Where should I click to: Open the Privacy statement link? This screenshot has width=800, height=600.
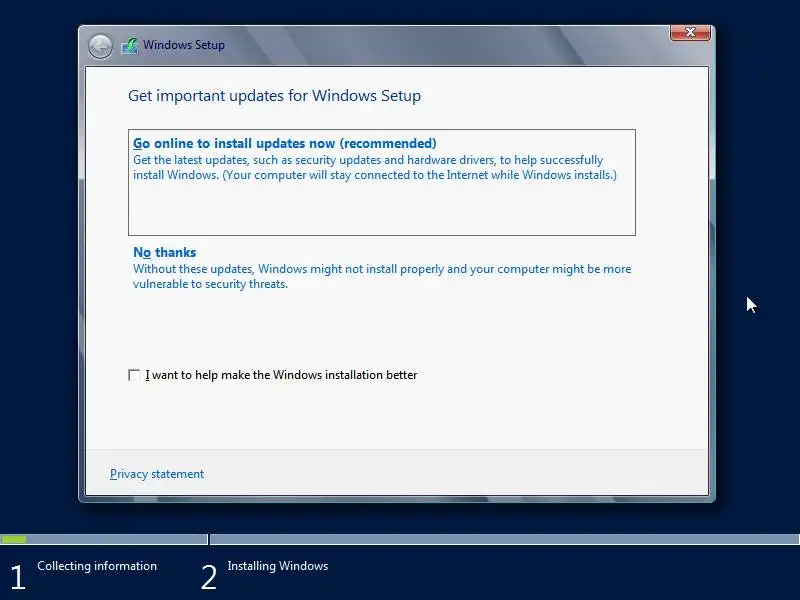(x=157, y=474)
